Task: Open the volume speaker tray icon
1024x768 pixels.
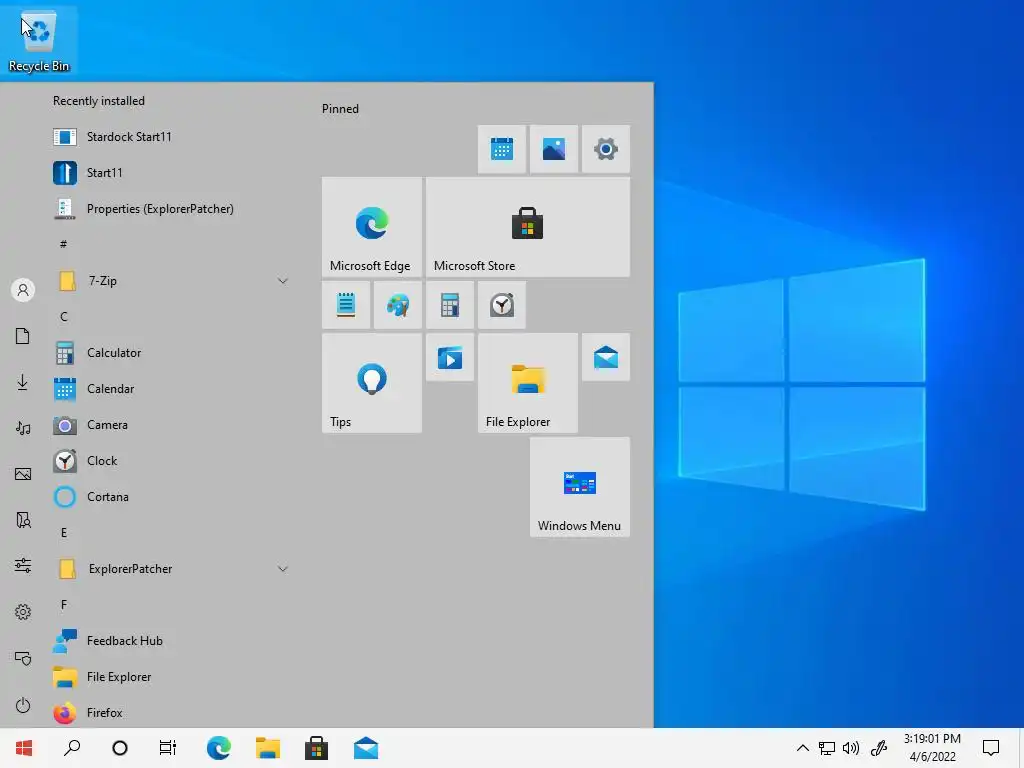Action: [x=851, y=748]
